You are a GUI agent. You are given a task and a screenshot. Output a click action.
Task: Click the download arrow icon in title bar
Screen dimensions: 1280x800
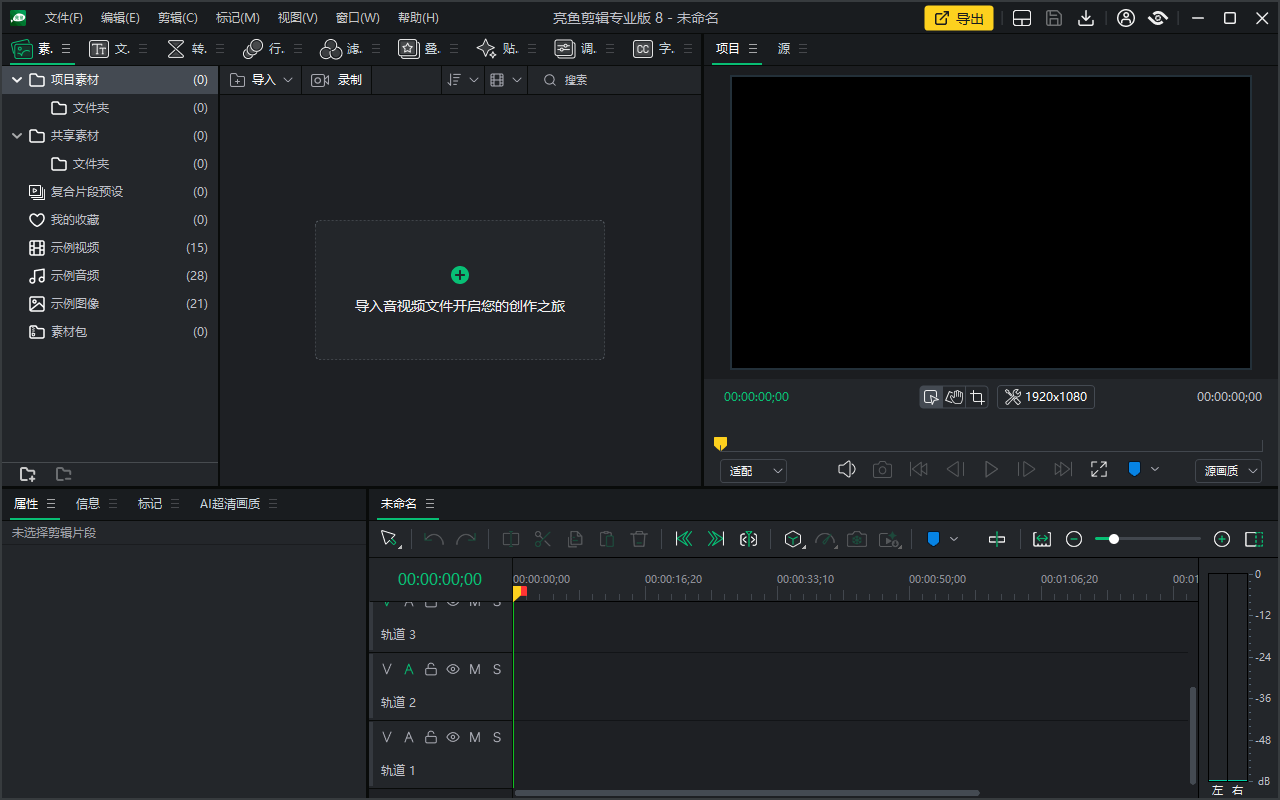1086,18
